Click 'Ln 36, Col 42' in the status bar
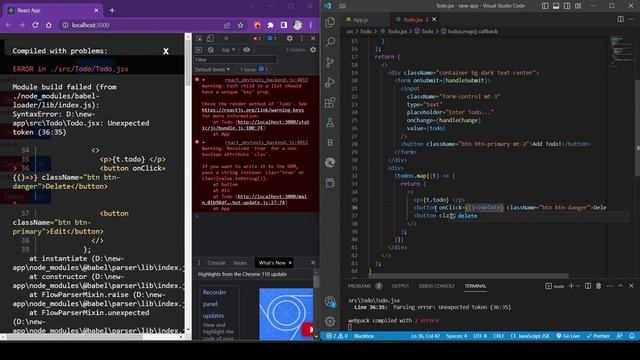Screen dimensions: 640x360 425,336
